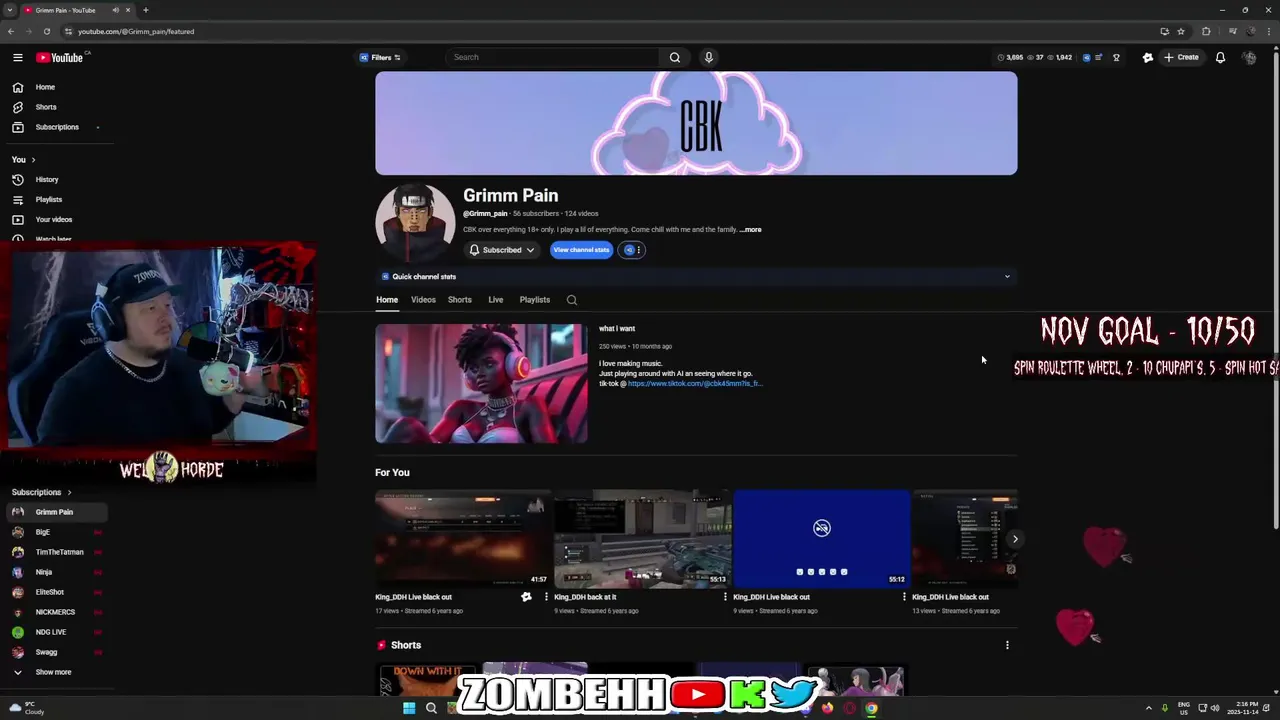Submit search with magnifier button
This screenshot has width=1280, height=720.
(x=675, y=57)
